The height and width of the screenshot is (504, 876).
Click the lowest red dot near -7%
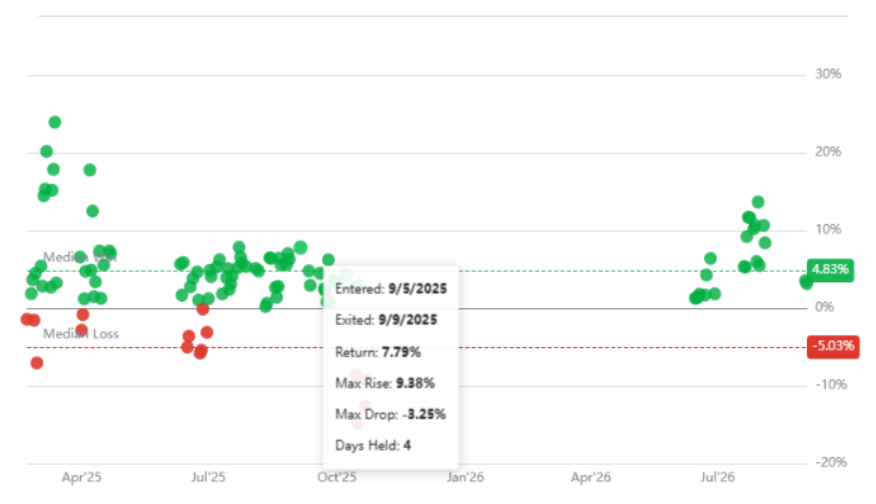pos(37,363)
